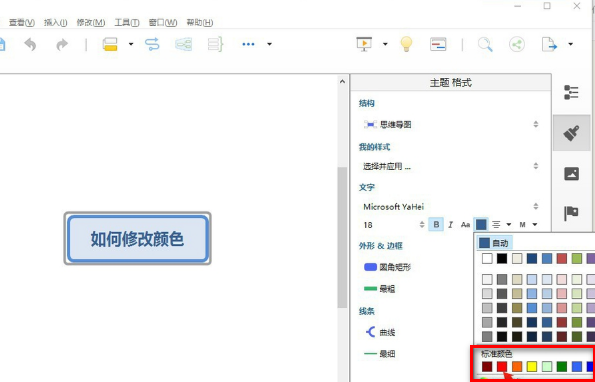Choose the 自动 automatic color option

[x=495, y=243]
